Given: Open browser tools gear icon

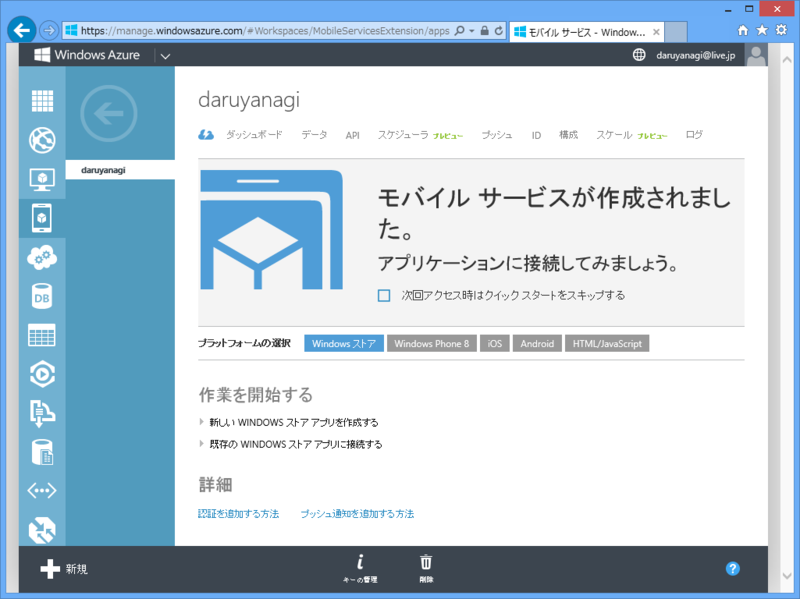Looking at the screenshot, I should coord(781,30).
